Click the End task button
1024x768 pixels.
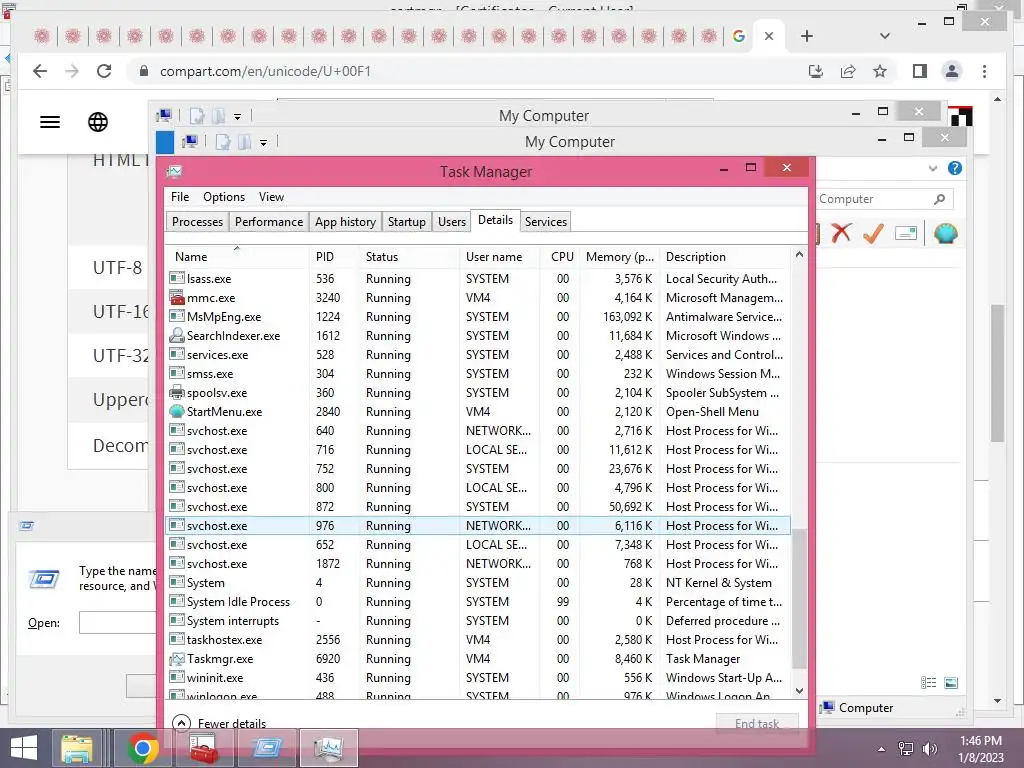(757, 723)
